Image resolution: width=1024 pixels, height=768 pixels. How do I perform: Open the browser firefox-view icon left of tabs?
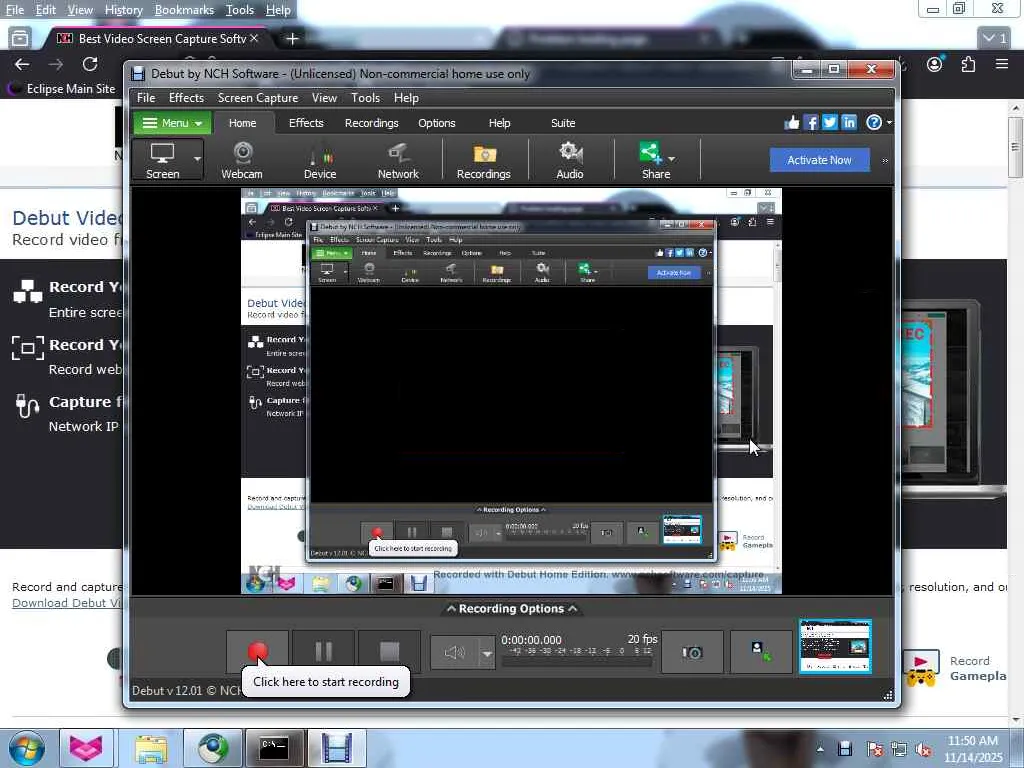point(20,39)
